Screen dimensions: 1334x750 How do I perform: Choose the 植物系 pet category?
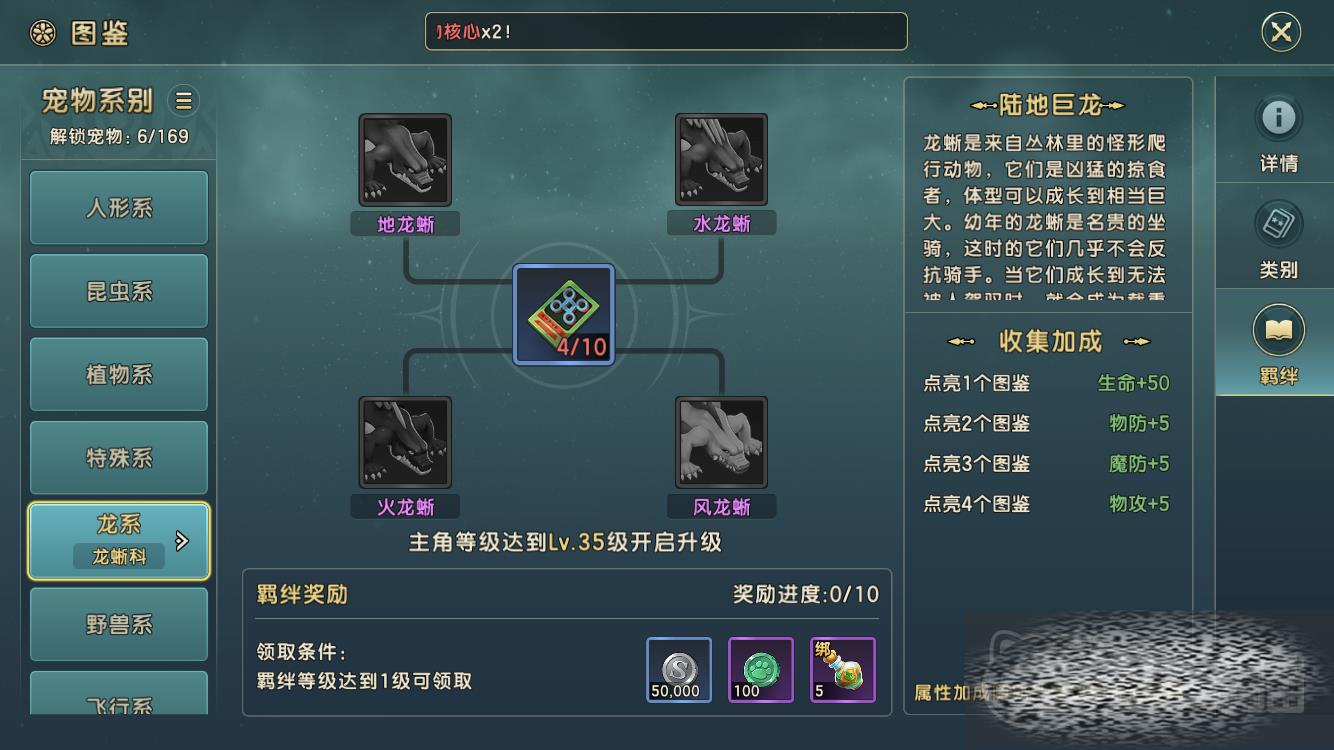coord(119,374)
